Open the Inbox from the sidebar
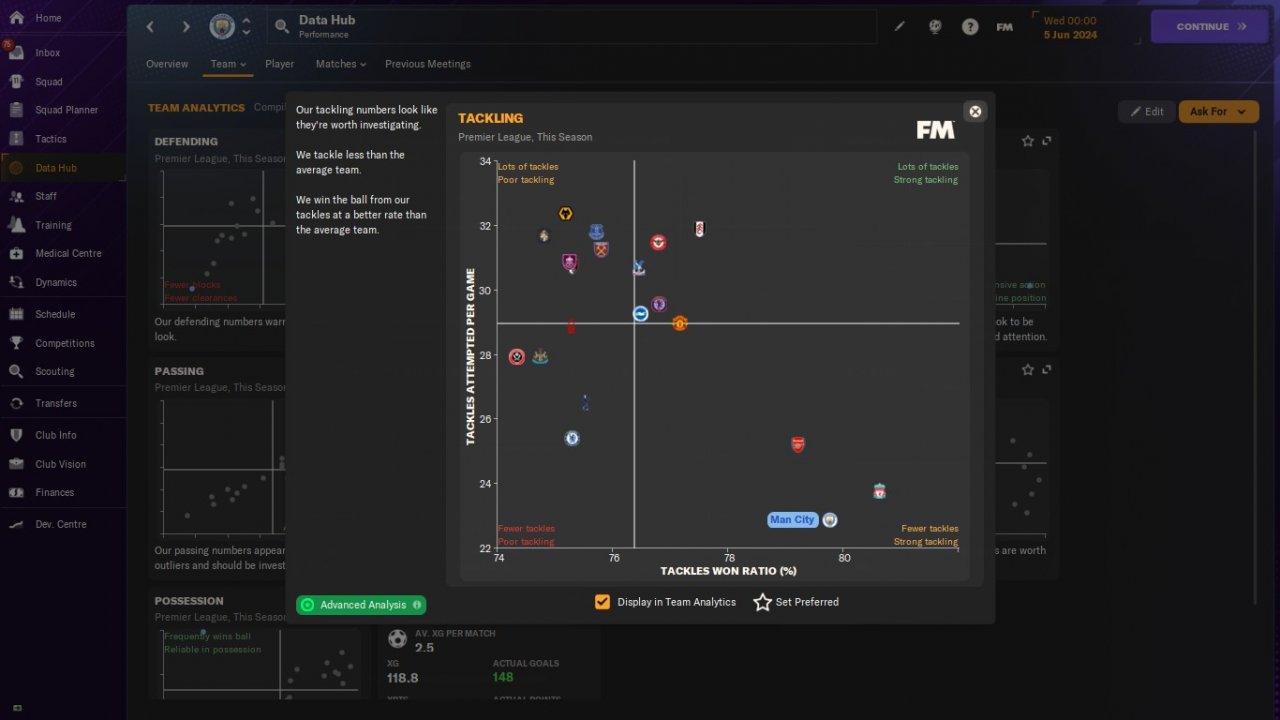1280x720 pixels. coord(48,53)
